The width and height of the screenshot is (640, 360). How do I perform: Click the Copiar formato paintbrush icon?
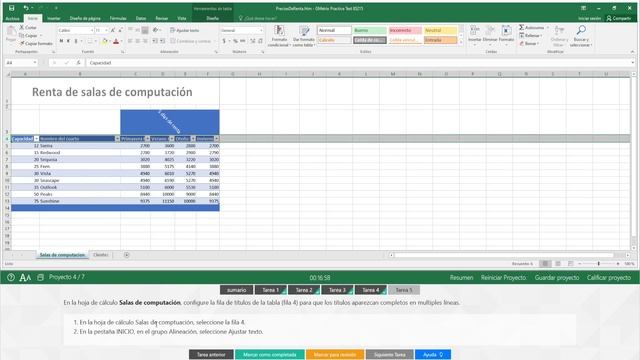22,43
